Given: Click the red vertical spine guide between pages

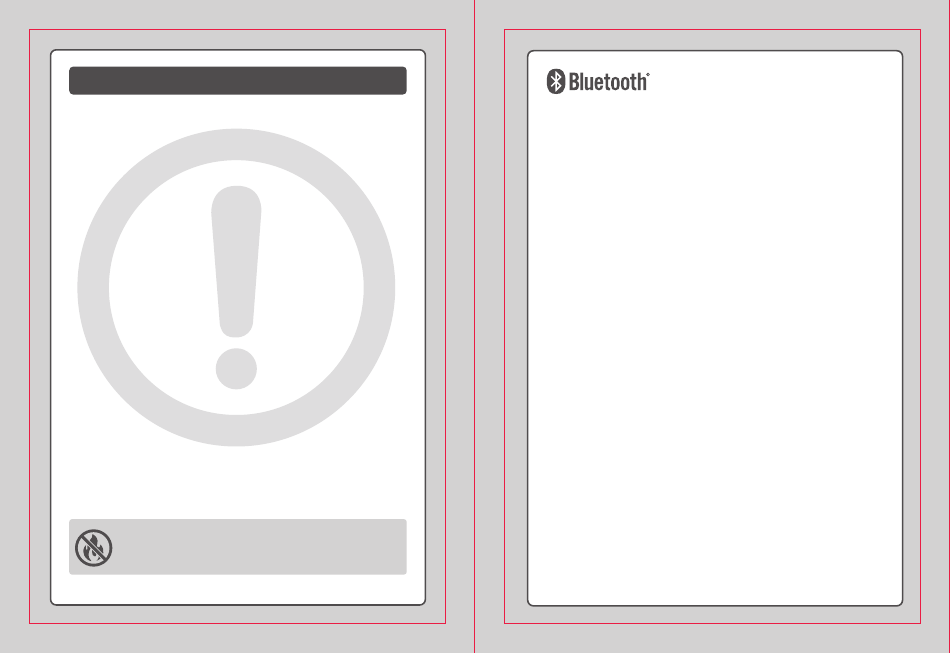Looking at the screenshot, I should tap(474, 326).
